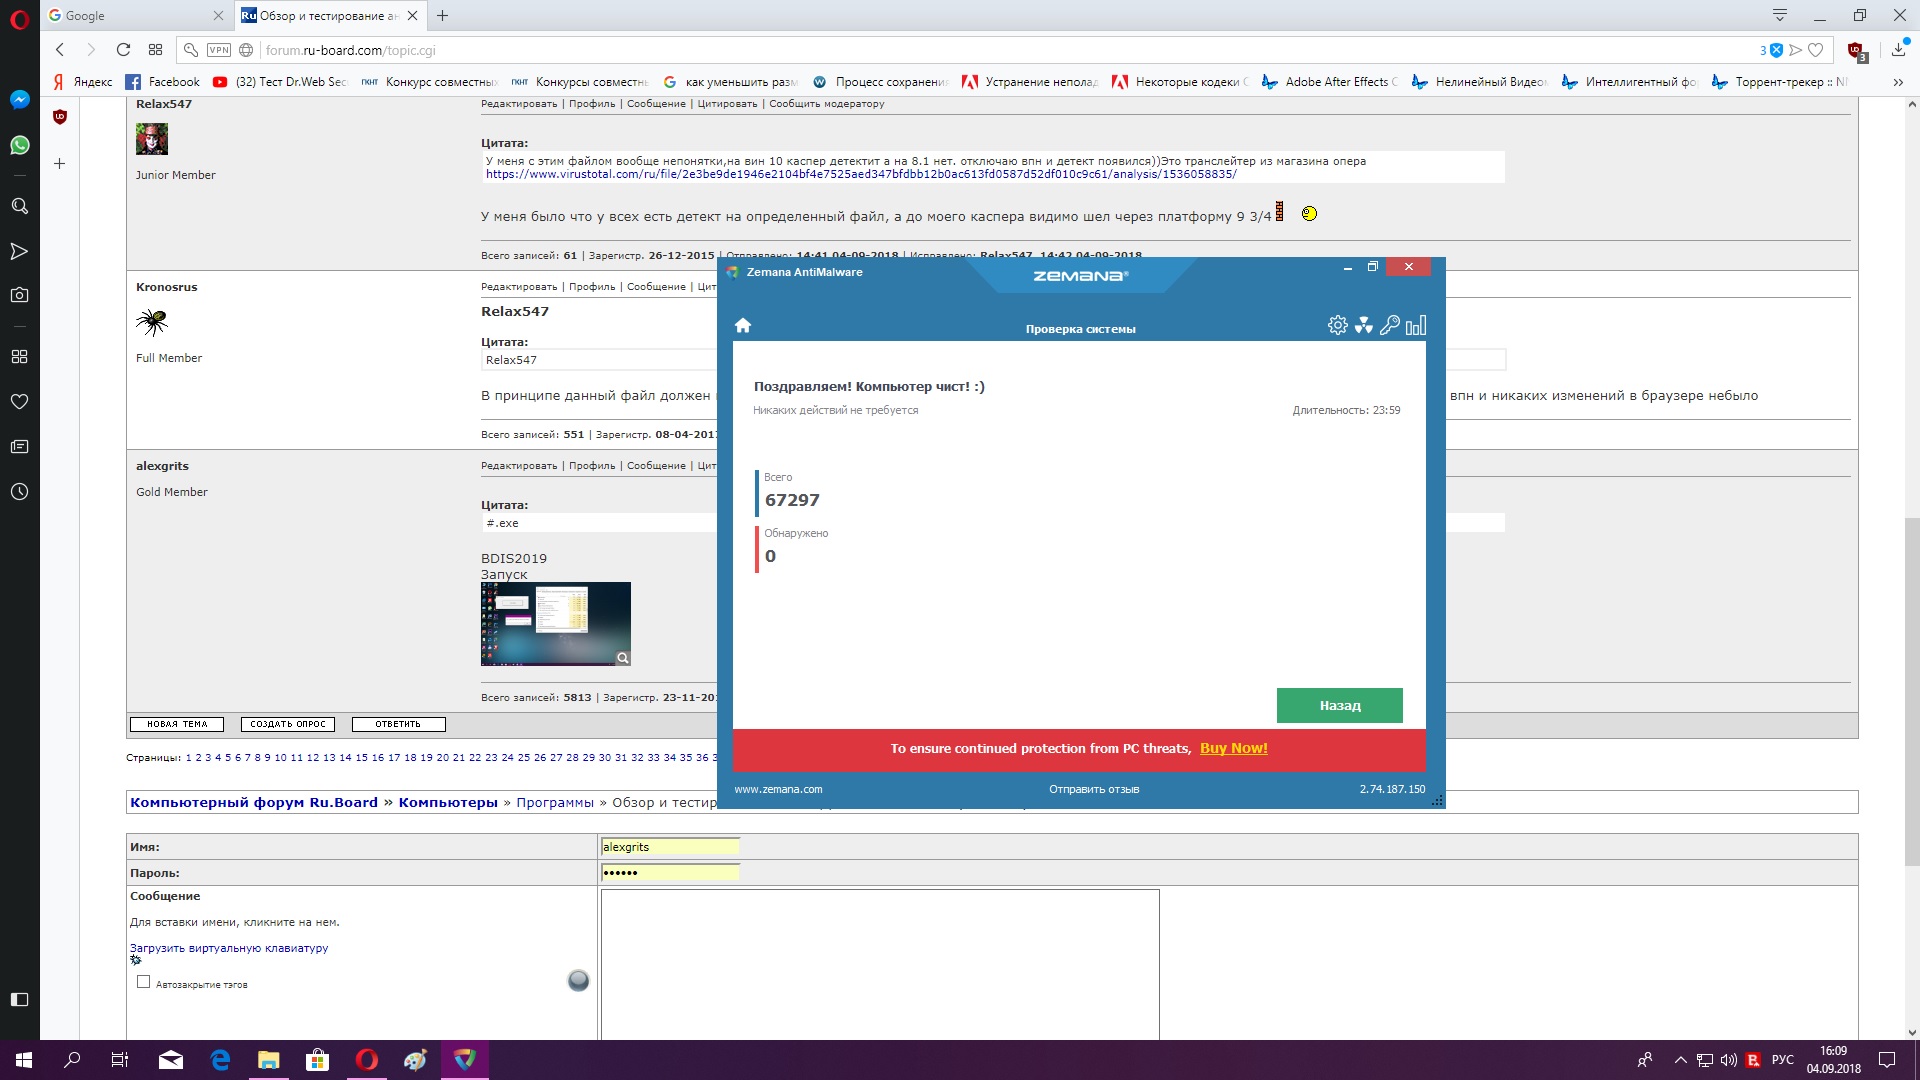Viewport: 1920px width, 1080px height.
Task: Open Zemana settings gear icon
Action: pyautogui.click(x=1337, y=325)
